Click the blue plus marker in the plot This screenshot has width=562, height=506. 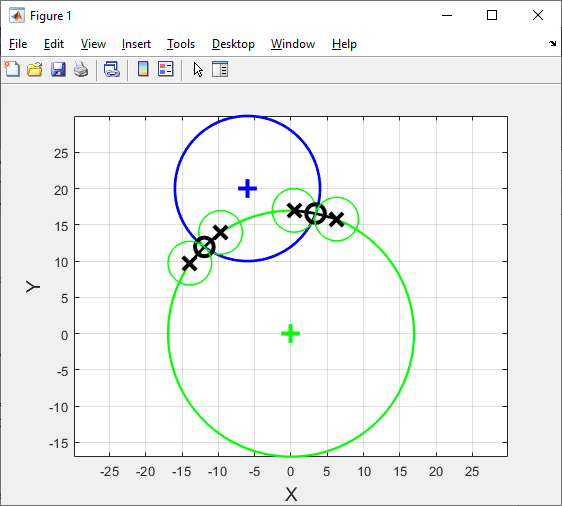pos(247,188)
